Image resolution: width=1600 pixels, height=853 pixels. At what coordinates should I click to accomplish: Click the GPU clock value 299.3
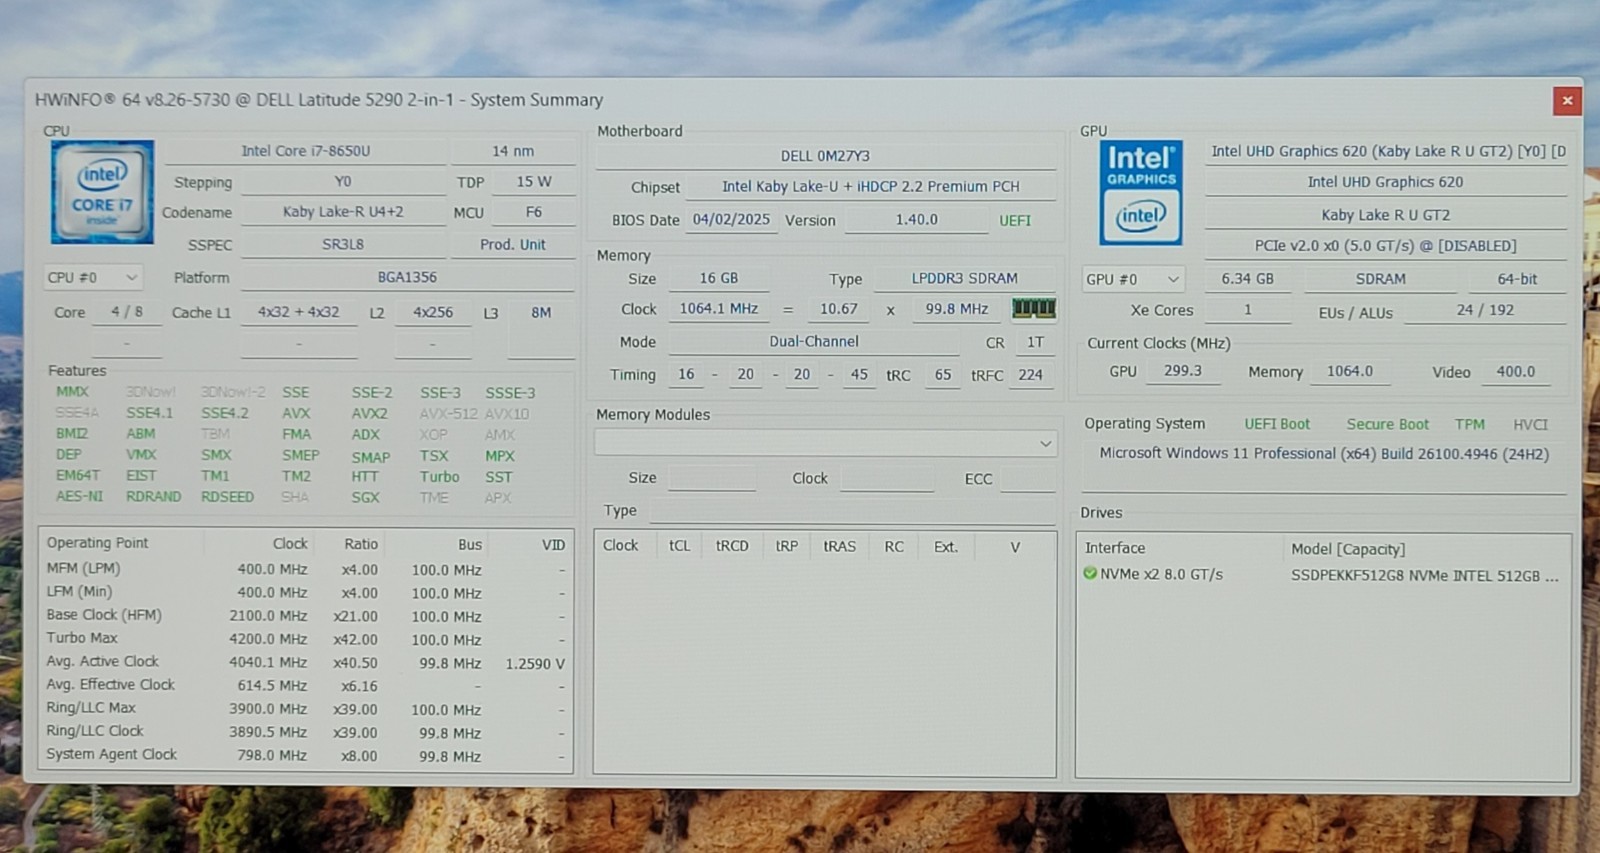coord(1183,371)
